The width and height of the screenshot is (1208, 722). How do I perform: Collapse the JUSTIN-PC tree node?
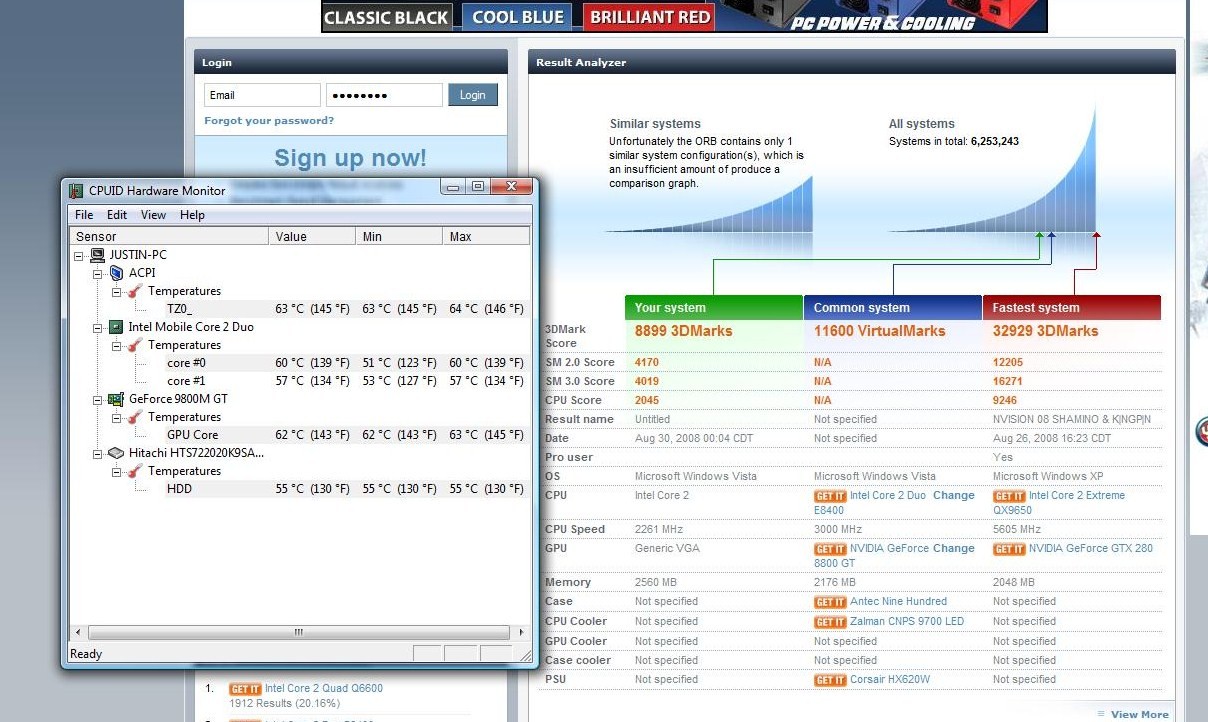click(80, 255)
